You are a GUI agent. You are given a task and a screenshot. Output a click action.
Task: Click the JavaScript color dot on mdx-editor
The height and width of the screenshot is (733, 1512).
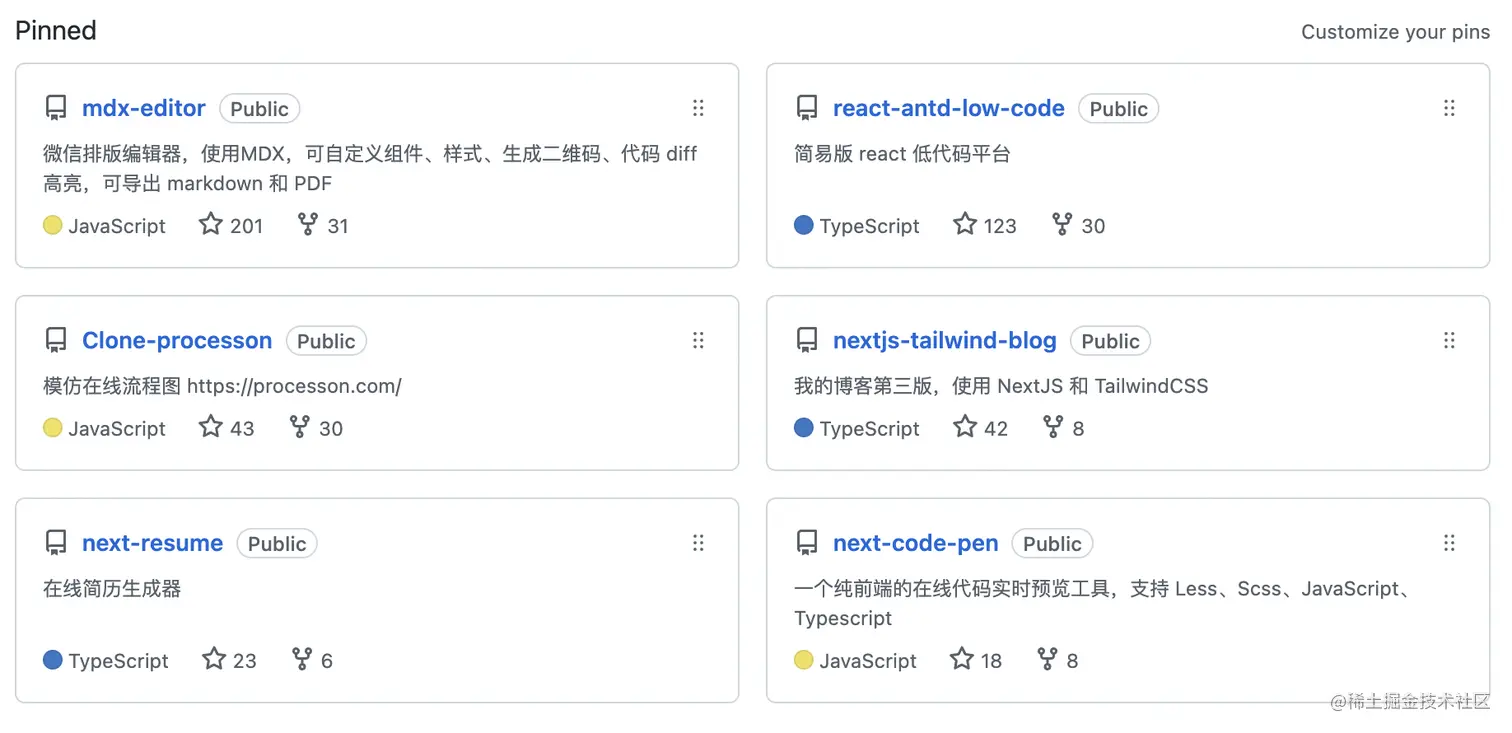coord(53,225)
